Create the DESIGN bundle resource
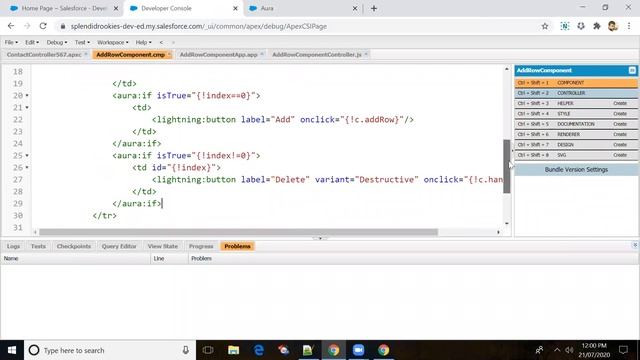Image resolution: width=640 pixels, height=360 pixels. [620, 145]
